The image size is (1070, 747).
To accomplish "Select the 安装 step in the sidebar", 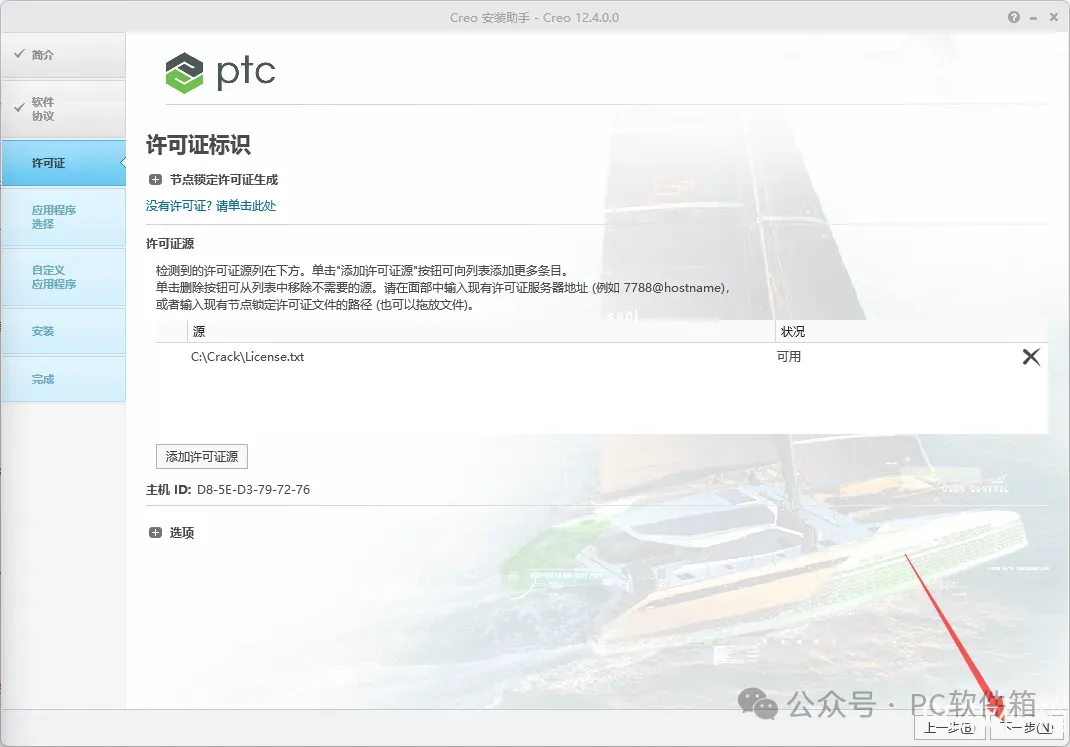I will point(63,331).
